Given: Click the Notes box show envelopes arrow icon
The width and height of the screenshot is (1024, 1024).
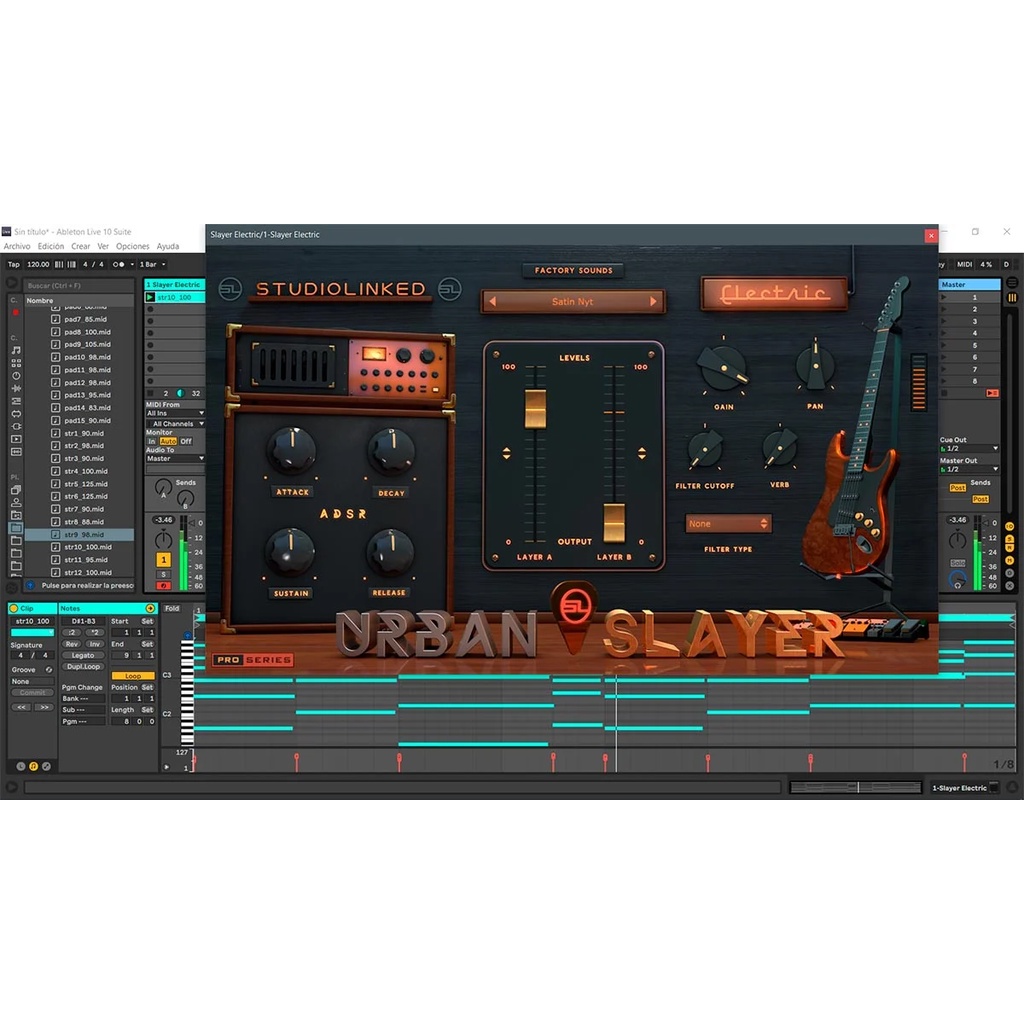Looking at the screenshot, I should pyautogui.click(x=150, y=609).
